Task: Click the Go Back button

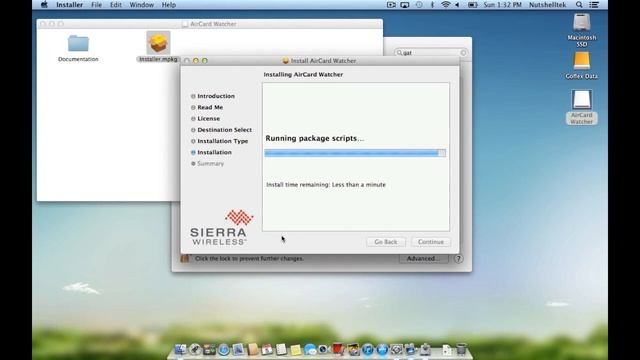Action: [386, 242]
